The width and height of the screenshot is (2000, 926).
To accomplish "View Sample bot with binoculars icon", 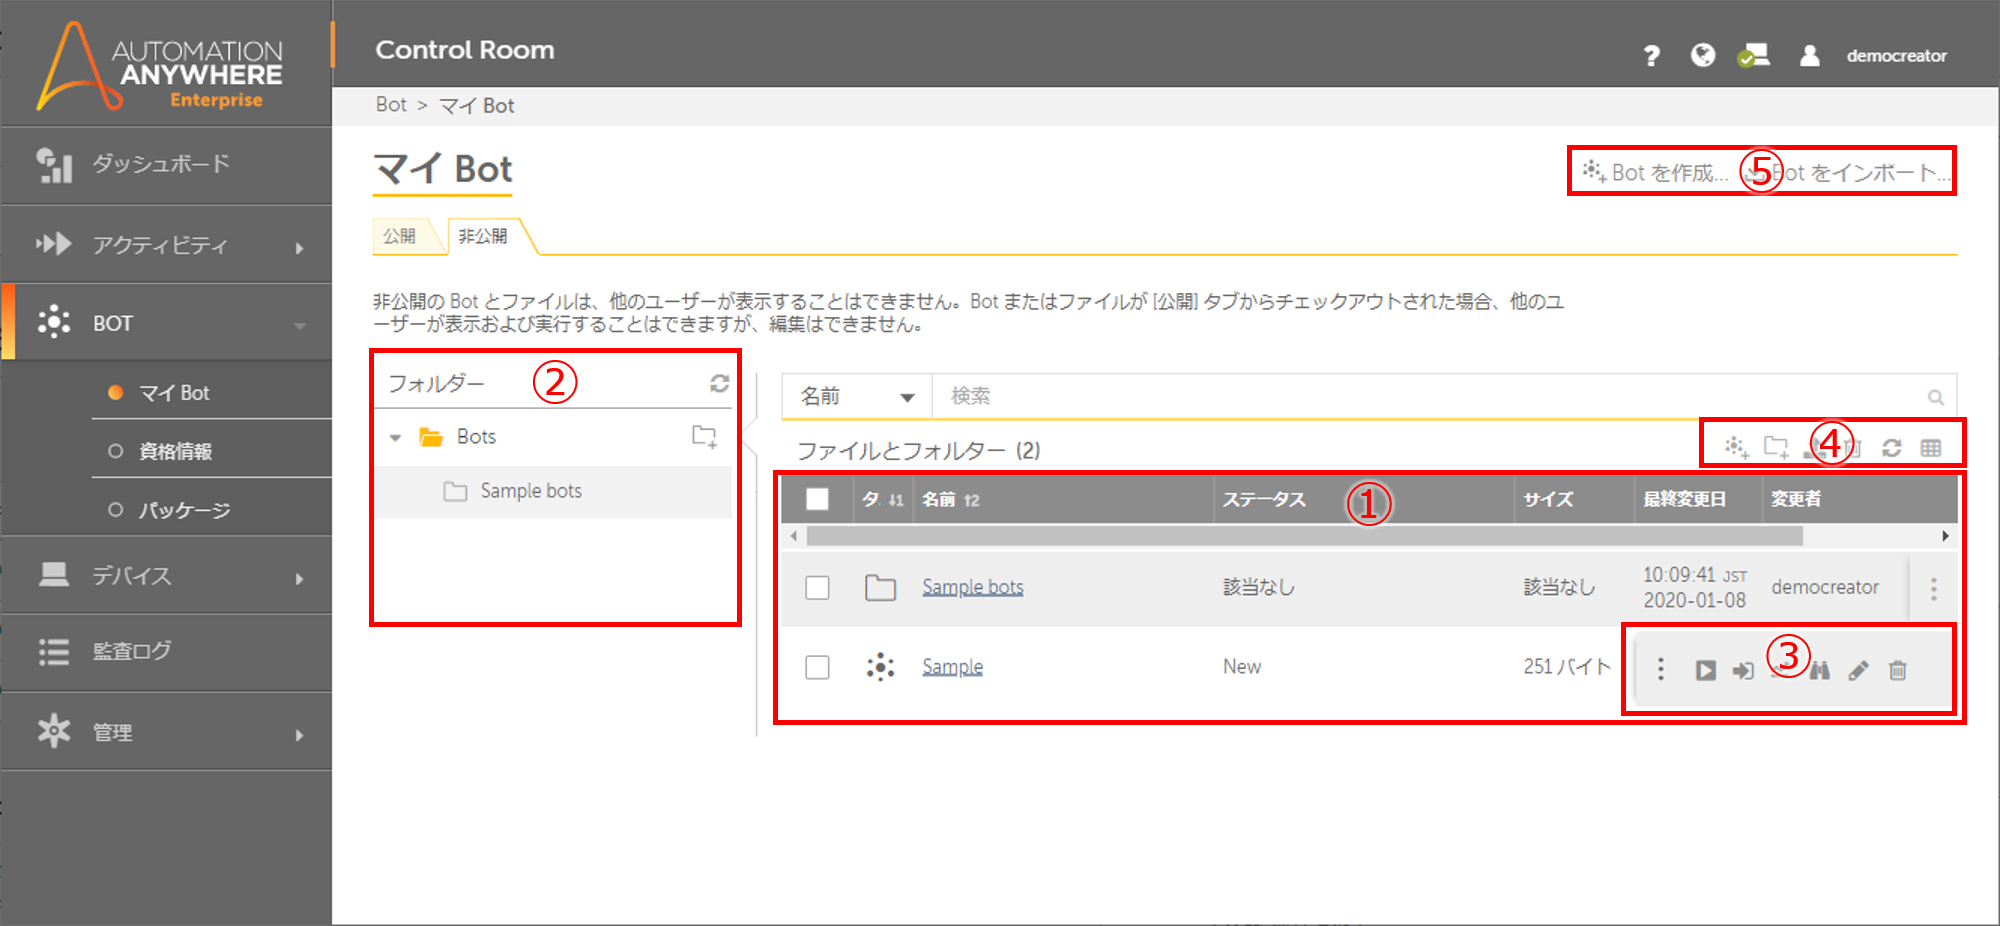I will (x=1820, y=670).
